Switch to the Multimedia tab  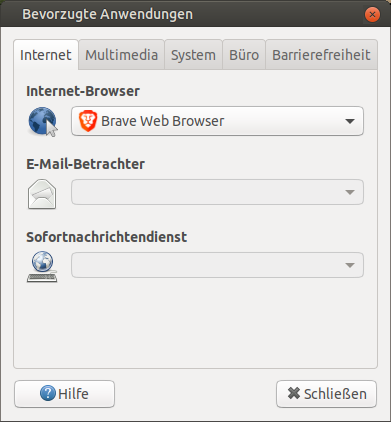click(121, 55)
